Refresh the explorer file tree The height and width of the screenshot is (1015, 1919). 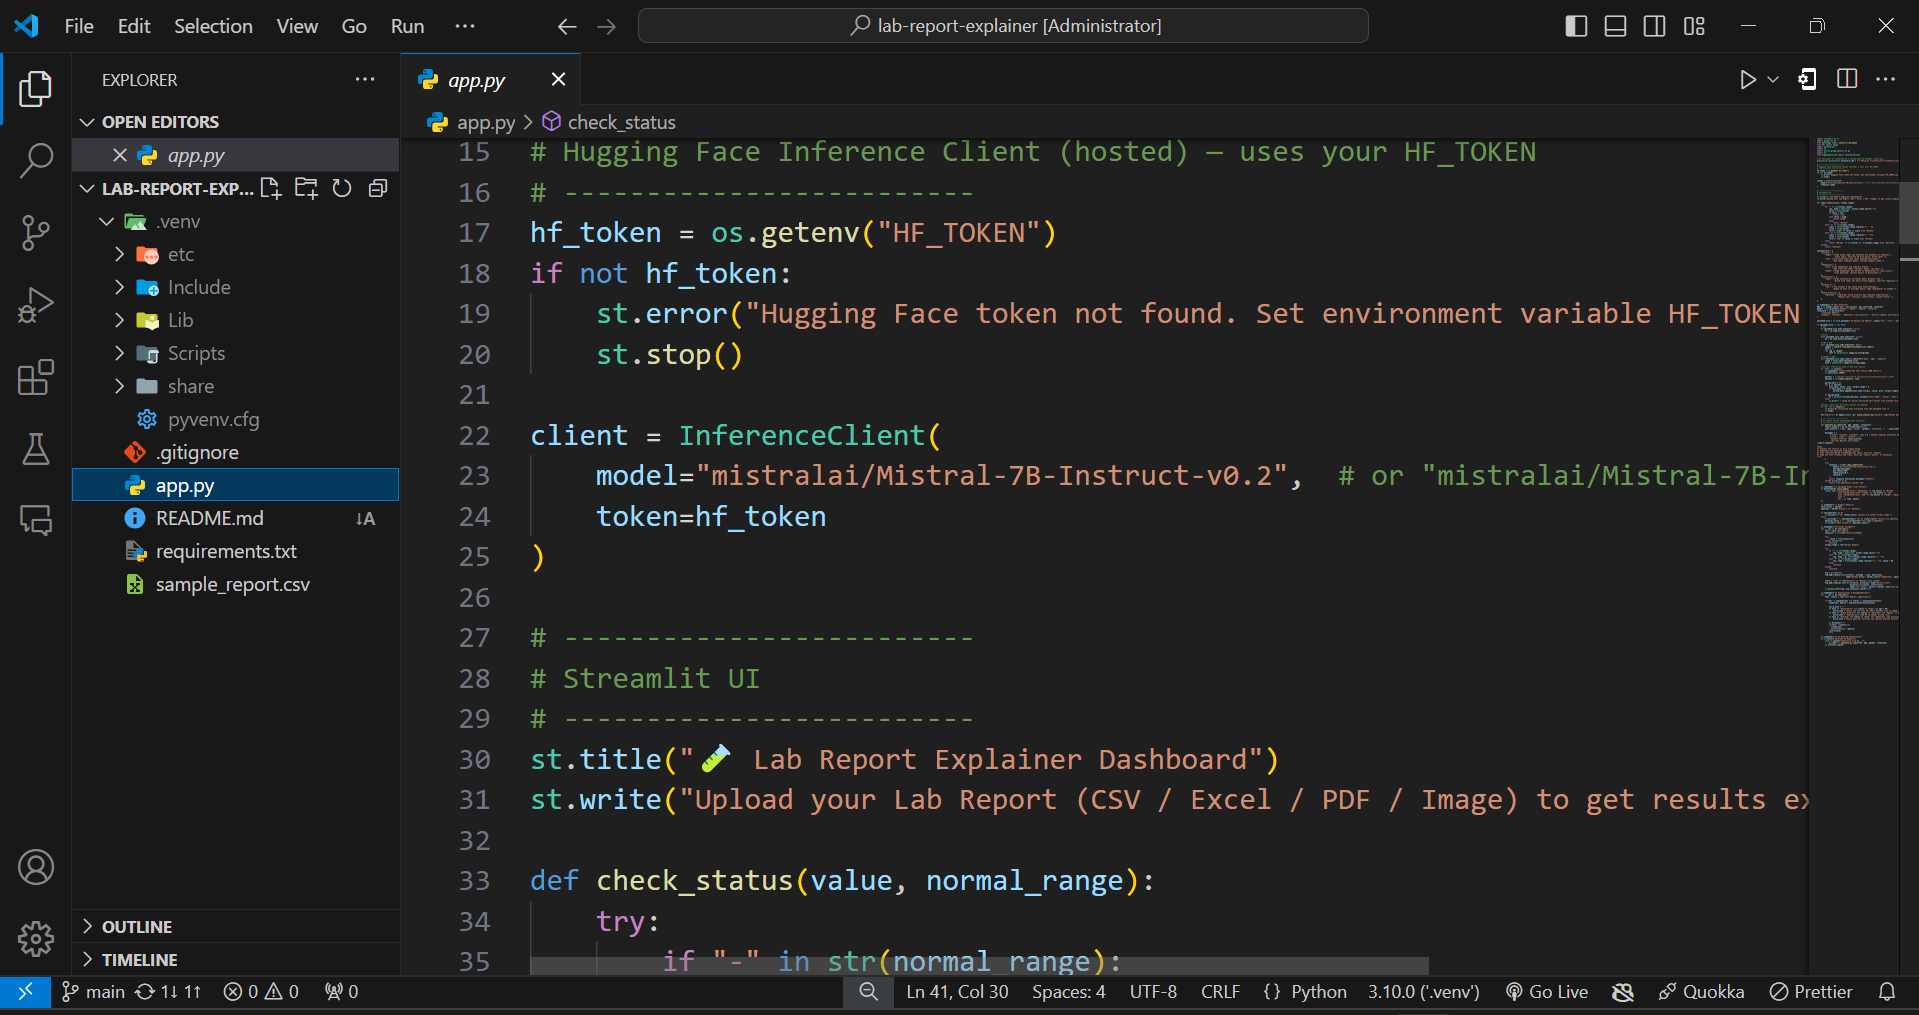[x=342, y=188]
